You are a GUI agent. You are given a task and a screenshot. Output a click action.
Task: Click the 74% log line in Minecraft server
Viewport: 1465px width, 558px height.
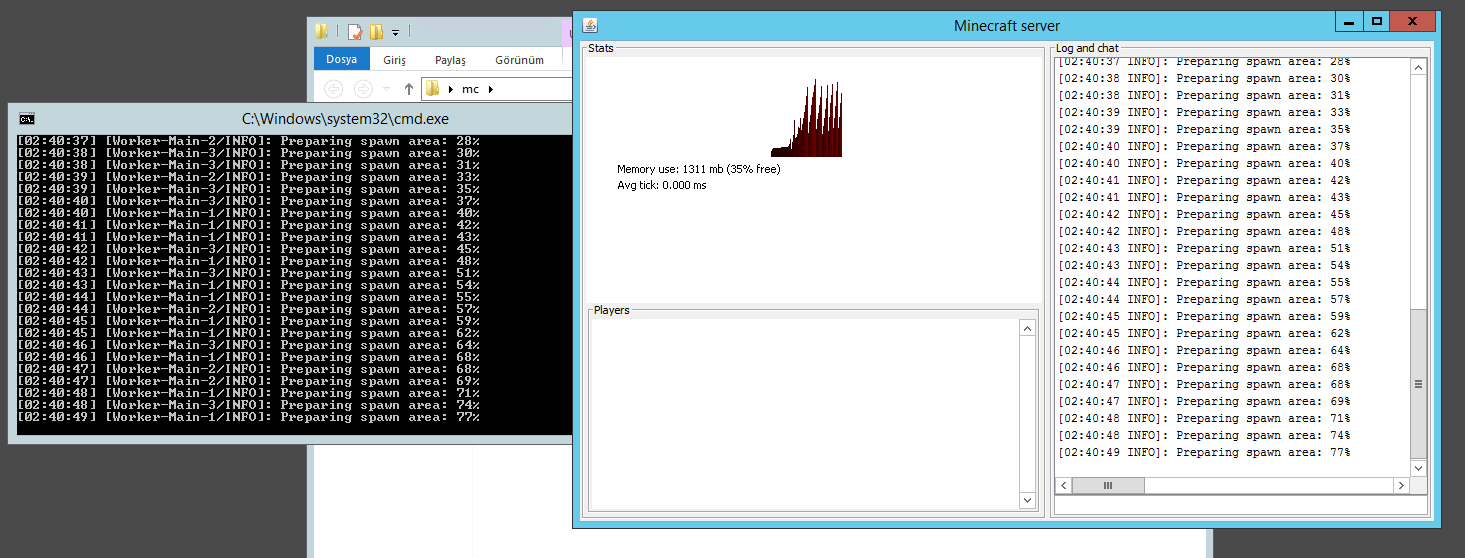pos(1205,436)
